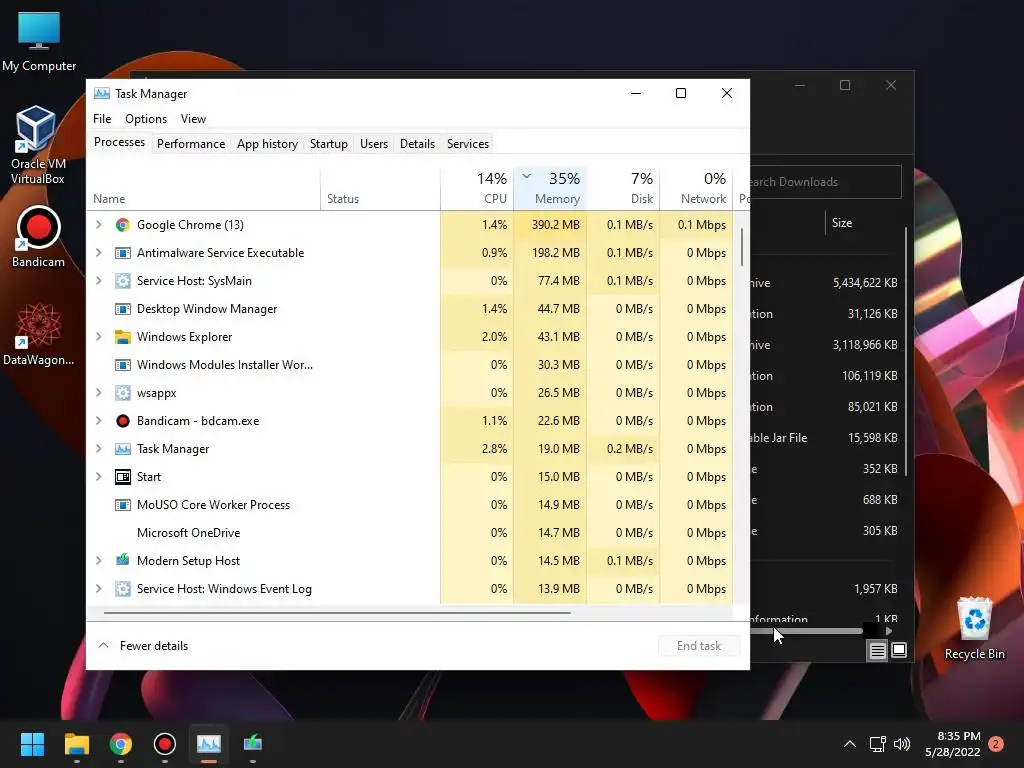Click Task Manager vertical scrollbar thumb
Viewport: 1024px width, 768px height.
click(x=742, y=247)
